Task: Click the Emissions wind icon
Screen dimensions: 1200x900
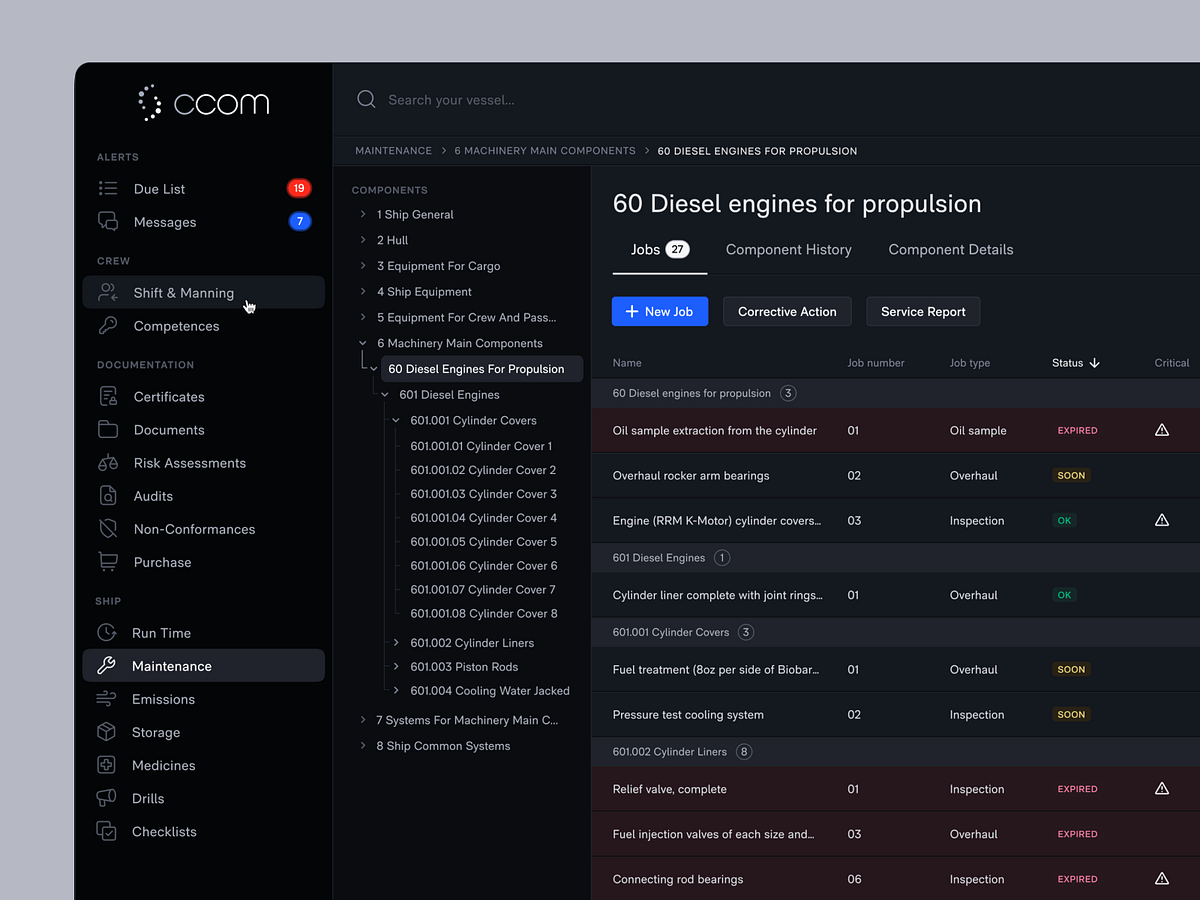Action: pyautogui.click(x=106, y=699)
